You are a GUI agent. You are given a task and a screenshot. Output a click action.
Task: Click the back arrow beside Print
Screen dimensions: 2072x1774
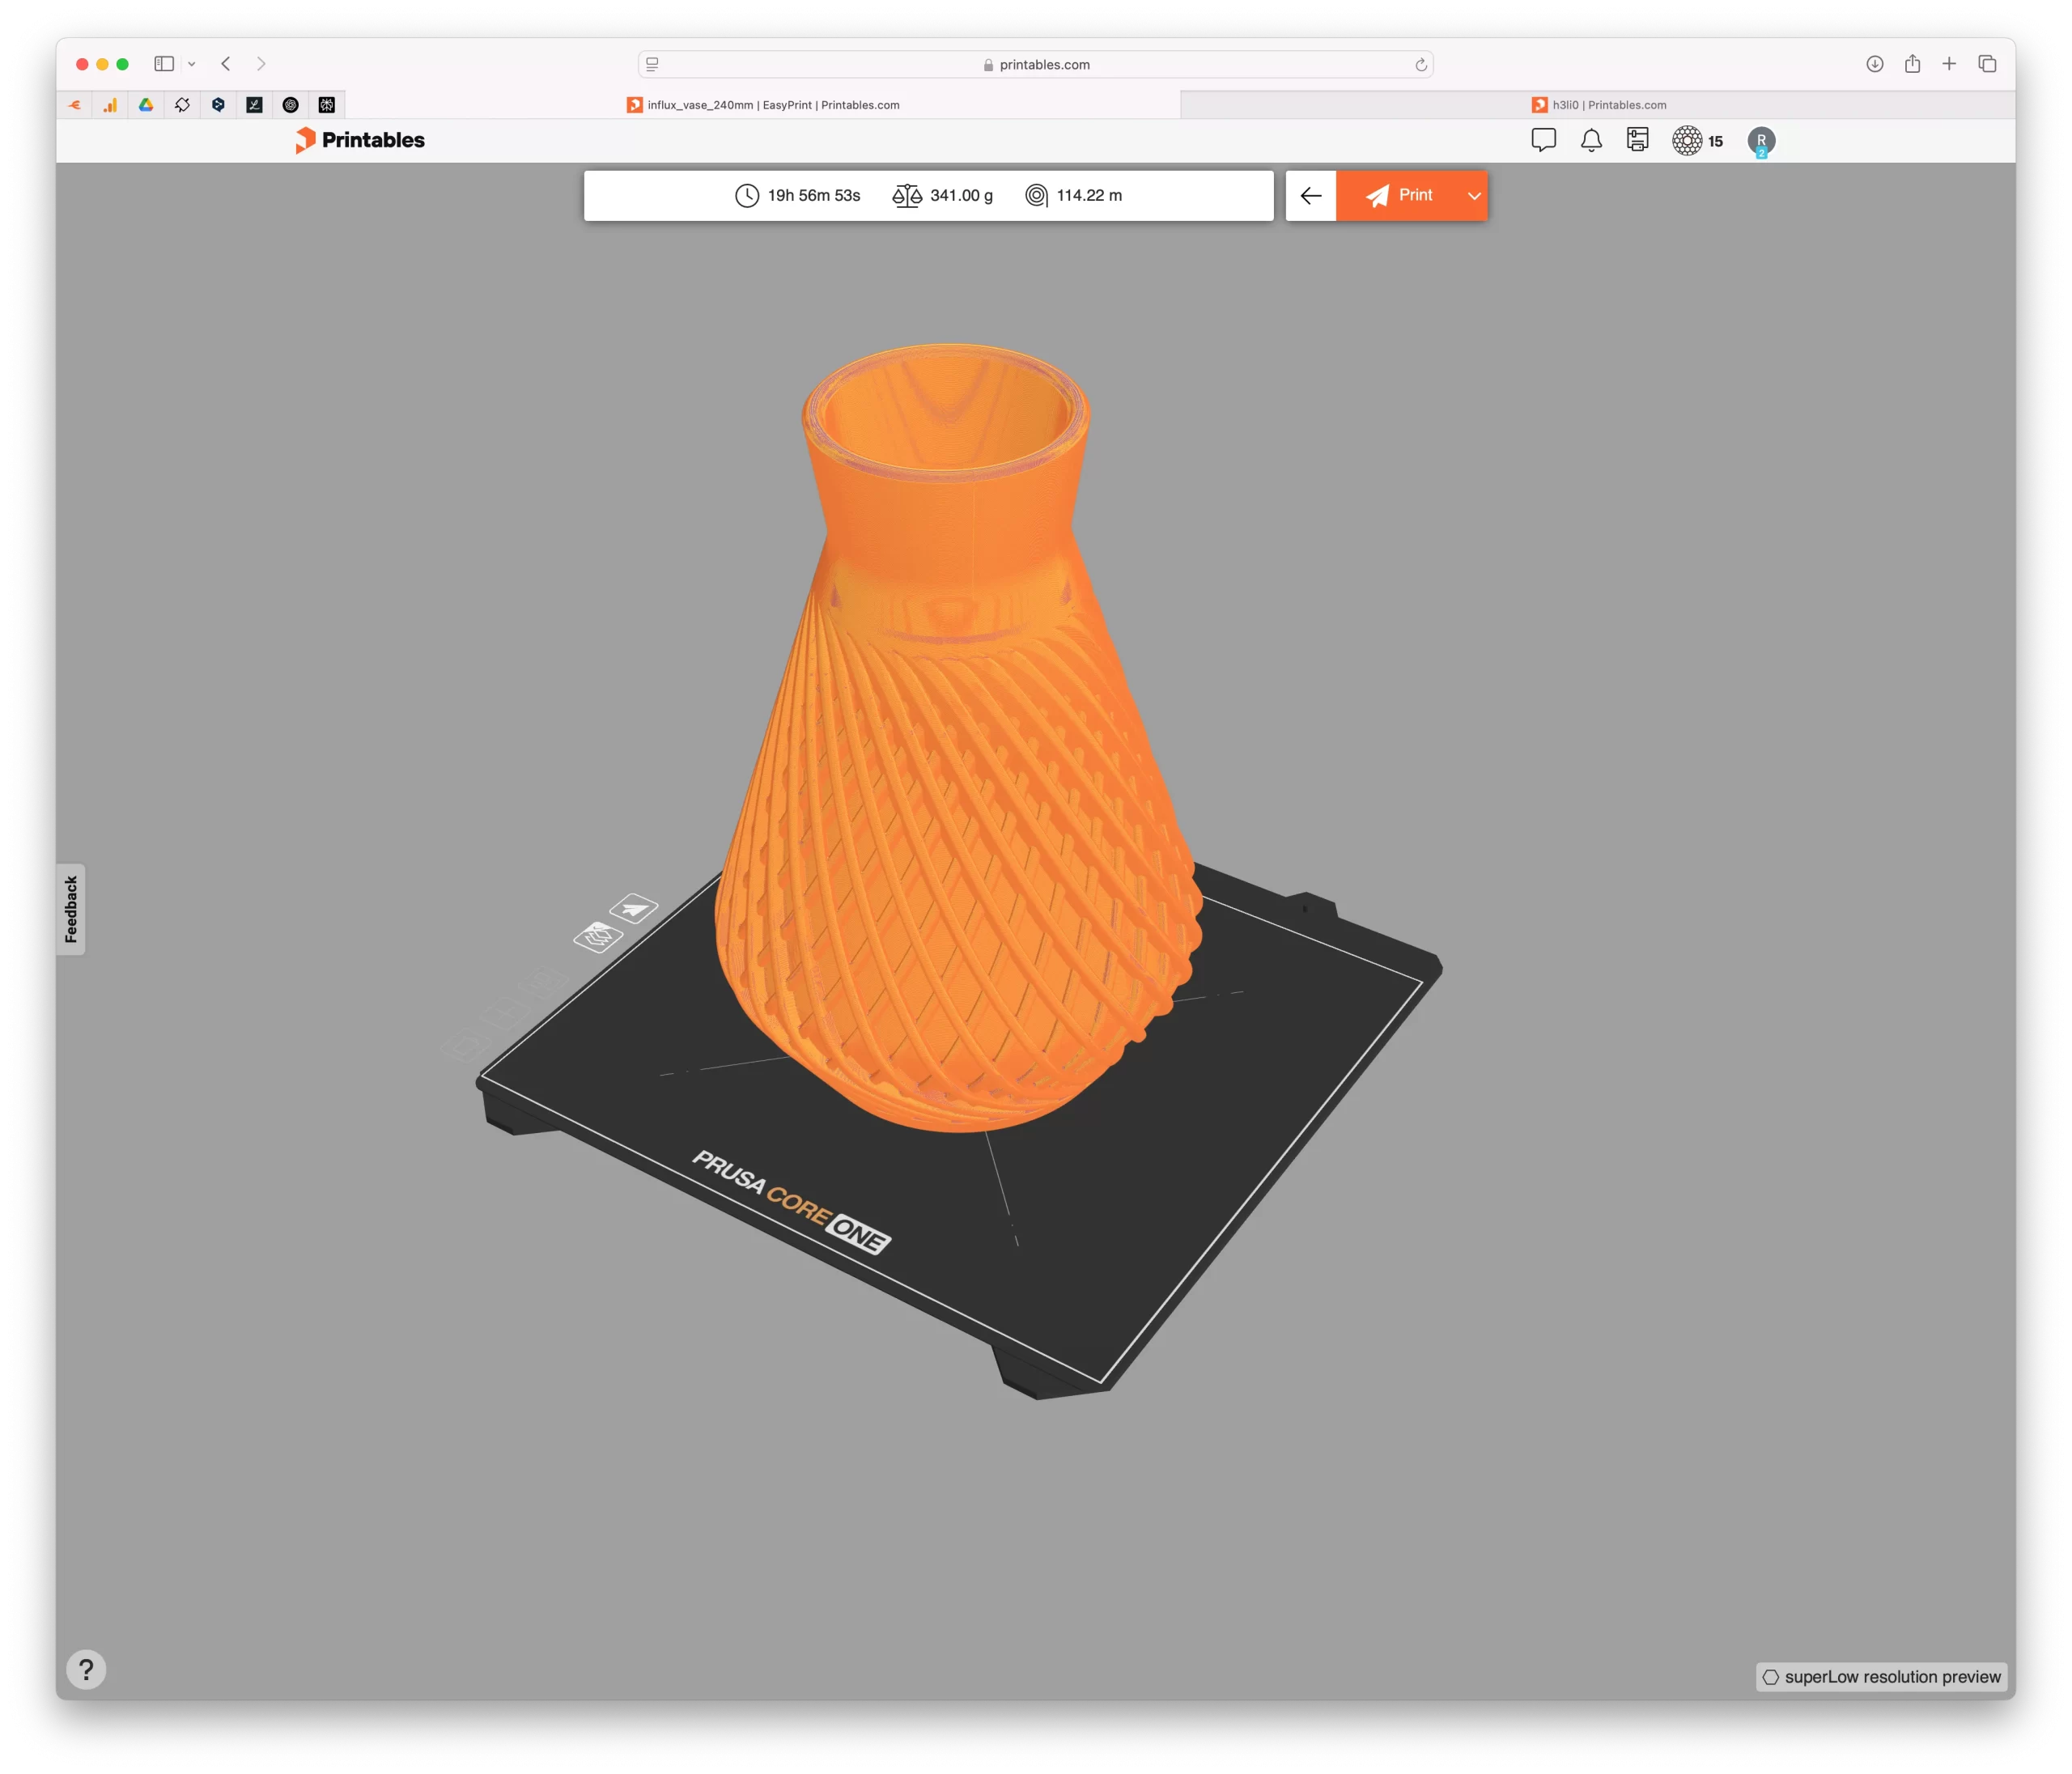tap(1310, 196)
